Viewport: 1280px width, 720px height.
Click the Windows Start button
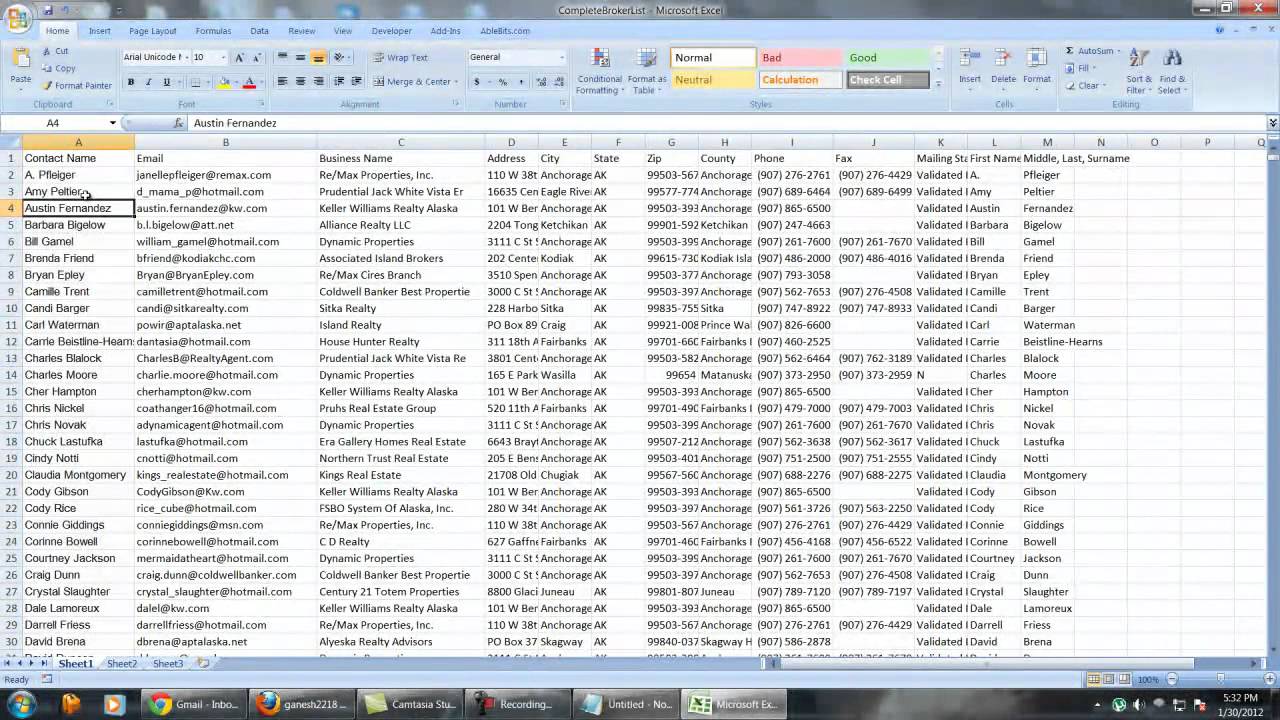(21, 704)
